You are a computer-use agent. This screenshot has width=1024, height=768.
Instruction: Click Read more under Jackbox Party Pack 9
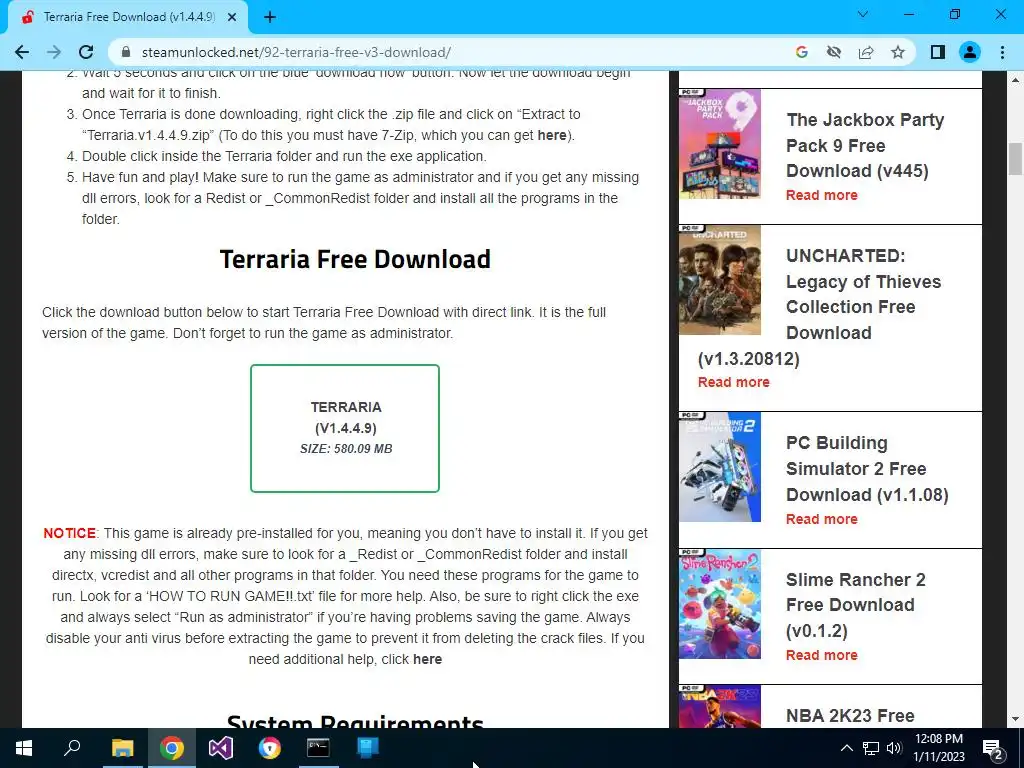tap(822, 195)
